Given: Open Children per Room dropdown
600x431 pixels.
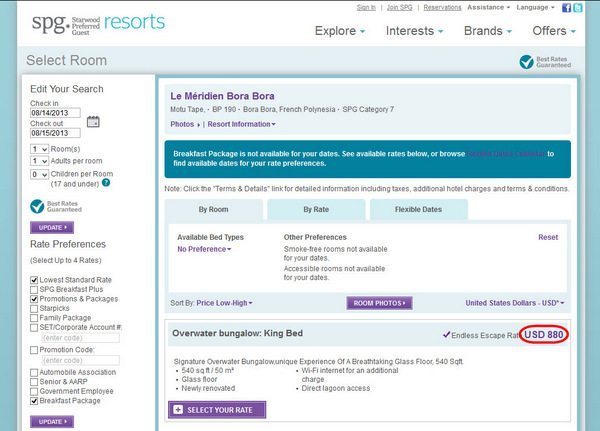Looking at the screenshot, I should [x=39, y=175].
